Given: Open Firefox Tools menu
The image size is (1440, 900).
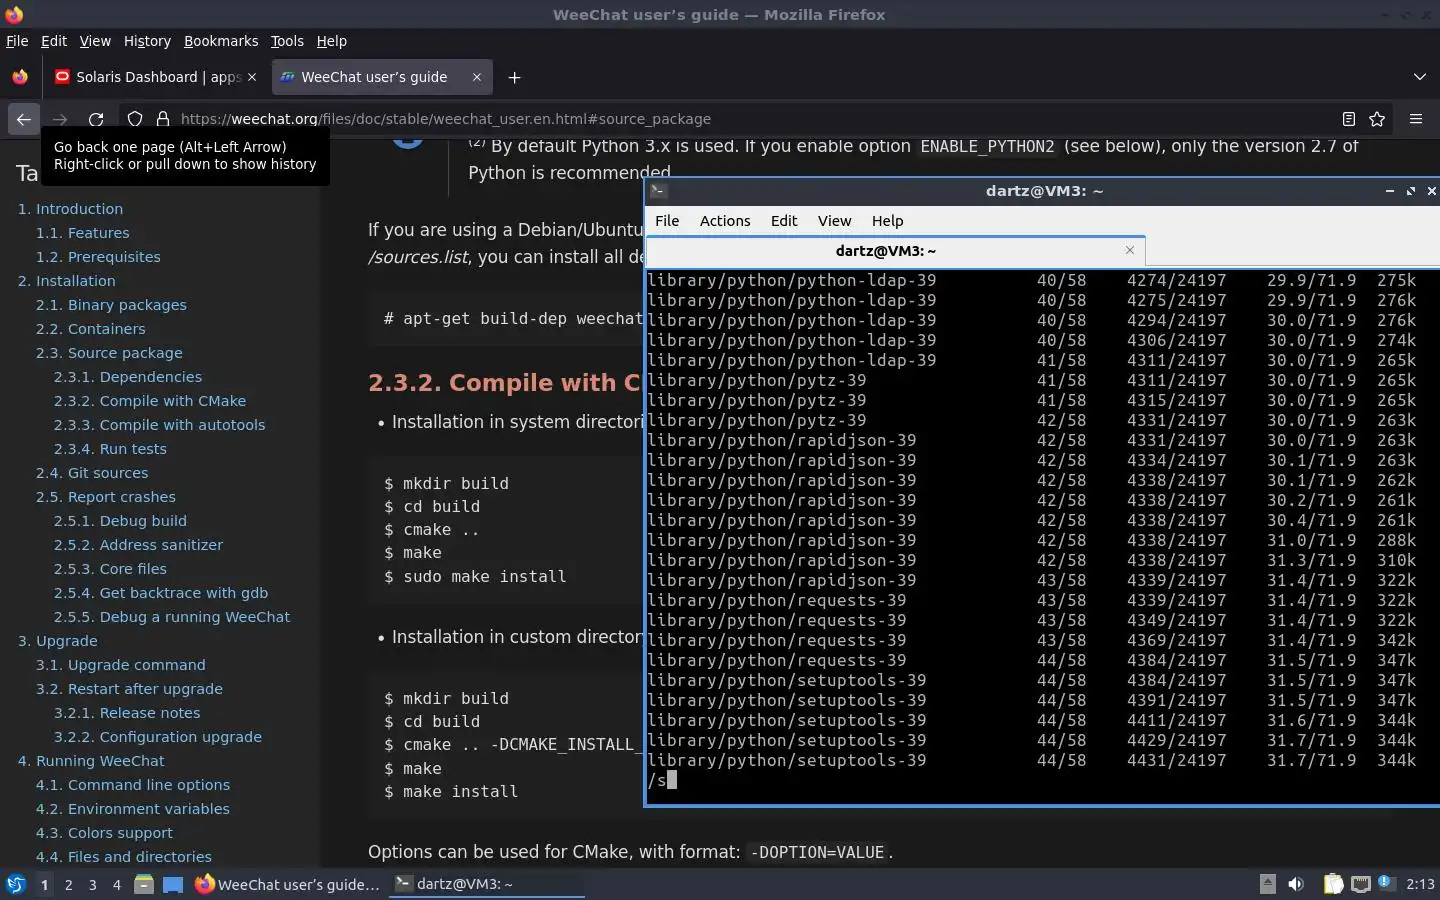Looking at the screenshot, I should [287, 41].
